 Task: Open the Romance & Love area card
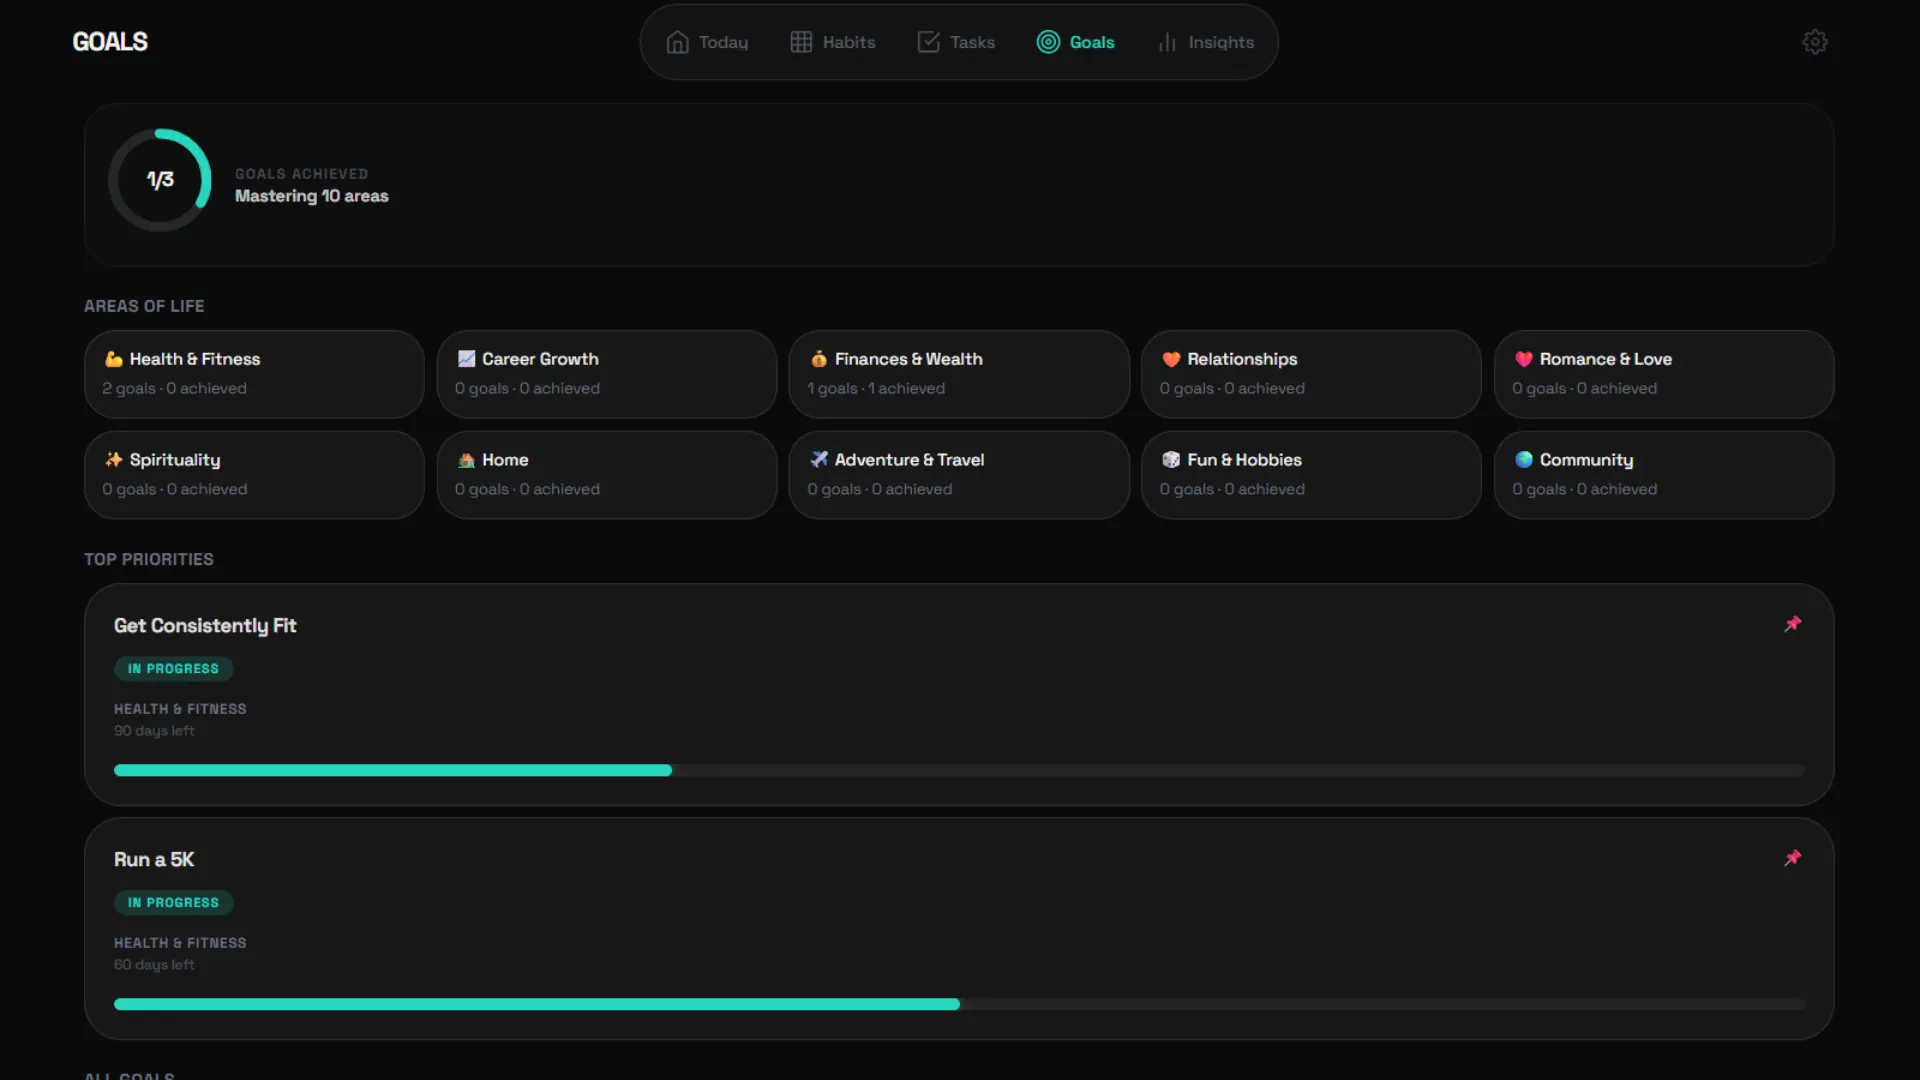point(1664,374)
